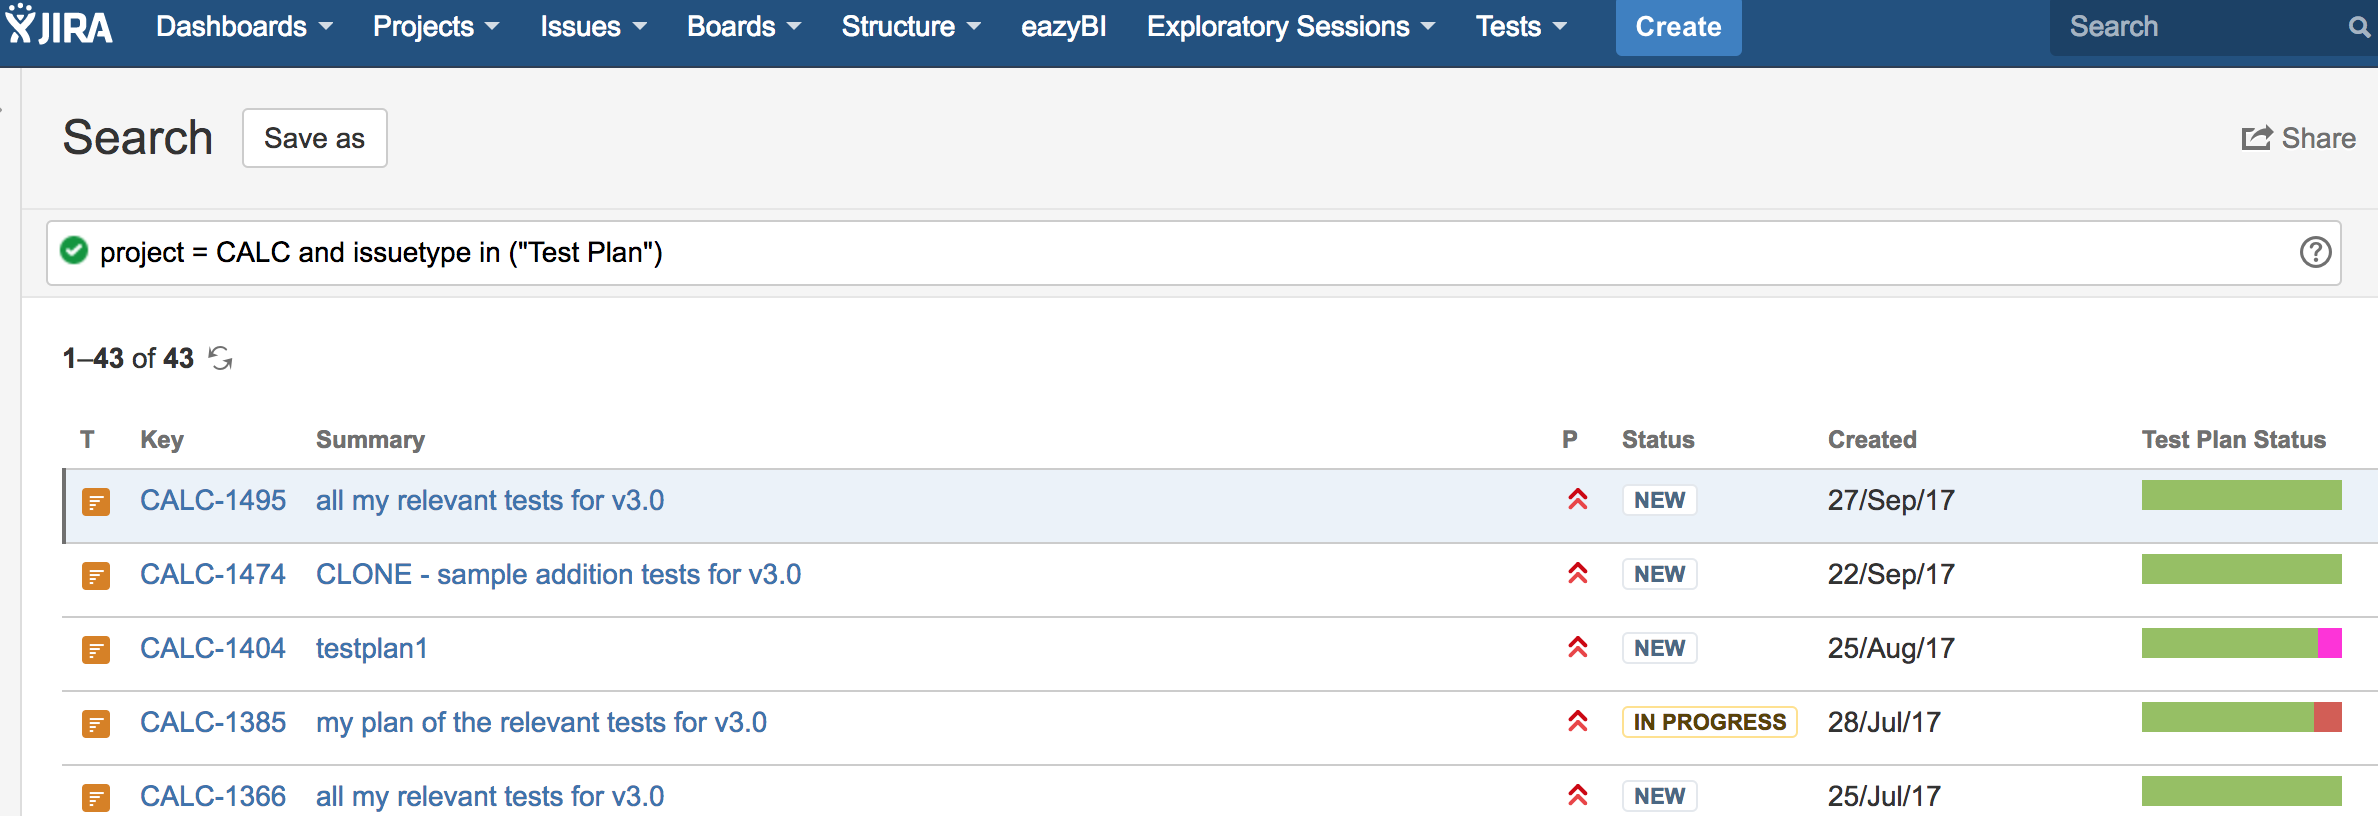Refresh the search results
Screen dimensions: 2378x816
(220, 358)
